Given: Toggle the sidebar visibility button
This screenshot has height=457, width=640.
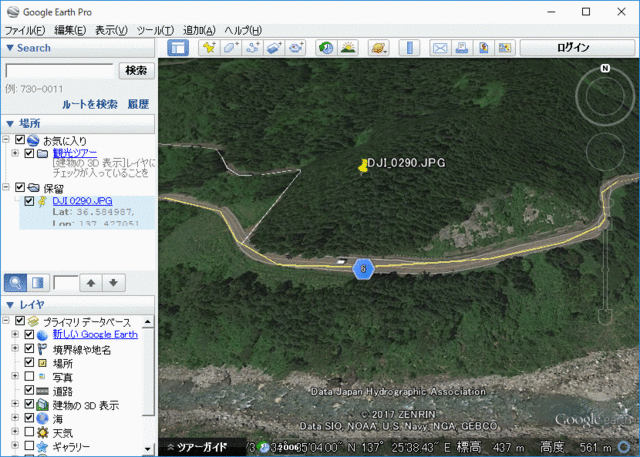Looking at the screenshot, I should (178, 48).
